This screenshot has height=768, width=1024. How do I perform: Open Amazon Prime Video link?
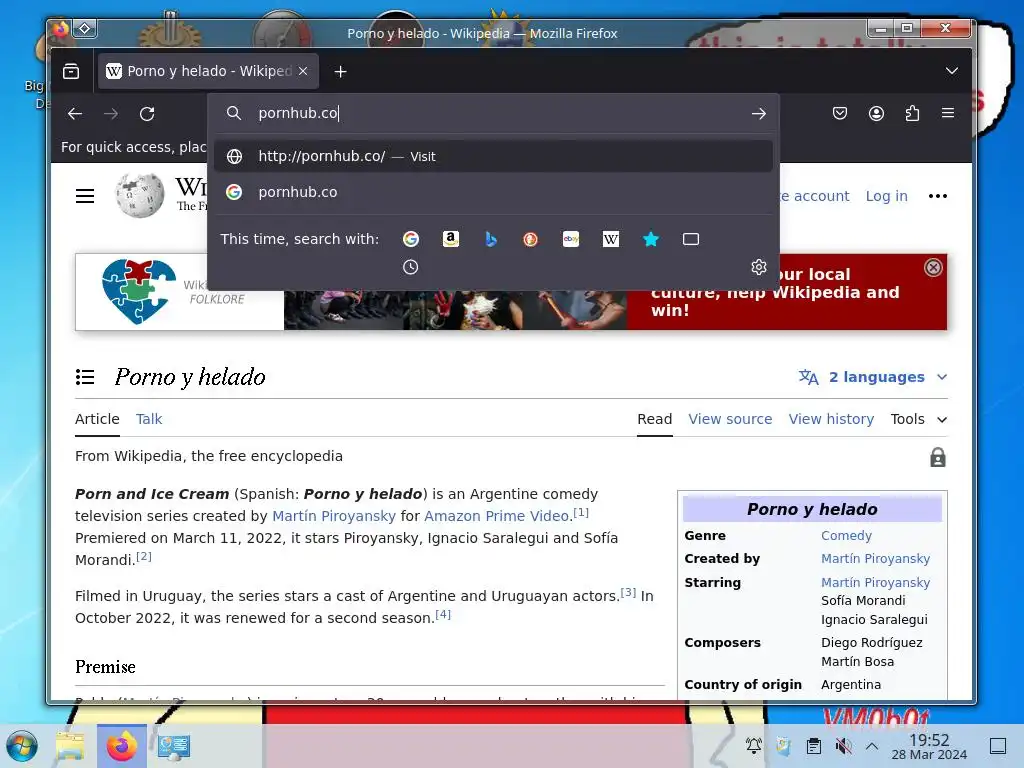[496, 516]
